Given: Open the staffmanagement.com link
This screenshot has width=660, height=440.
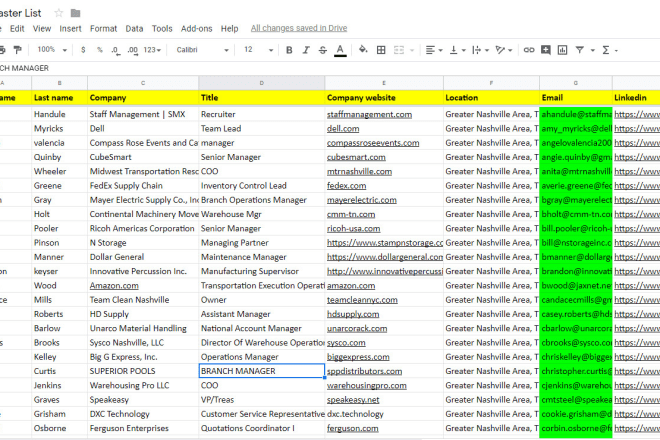Looking at the screenshot, I should (369, 115).
